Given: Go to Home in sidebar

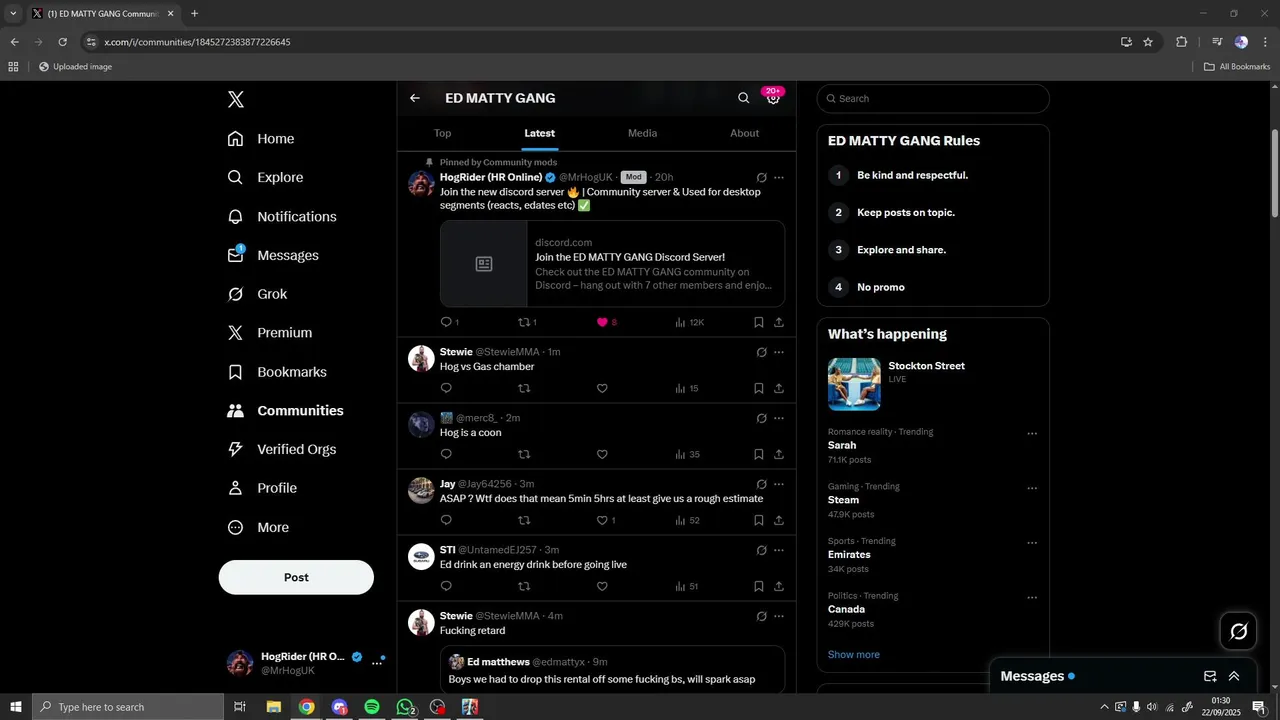Looking at the screenshot, I should click(x=261, y=139).
